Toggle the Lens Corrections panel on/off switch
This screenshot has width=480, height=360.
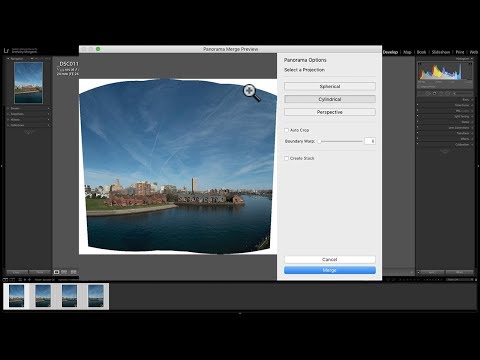click(x=418, y=128)
